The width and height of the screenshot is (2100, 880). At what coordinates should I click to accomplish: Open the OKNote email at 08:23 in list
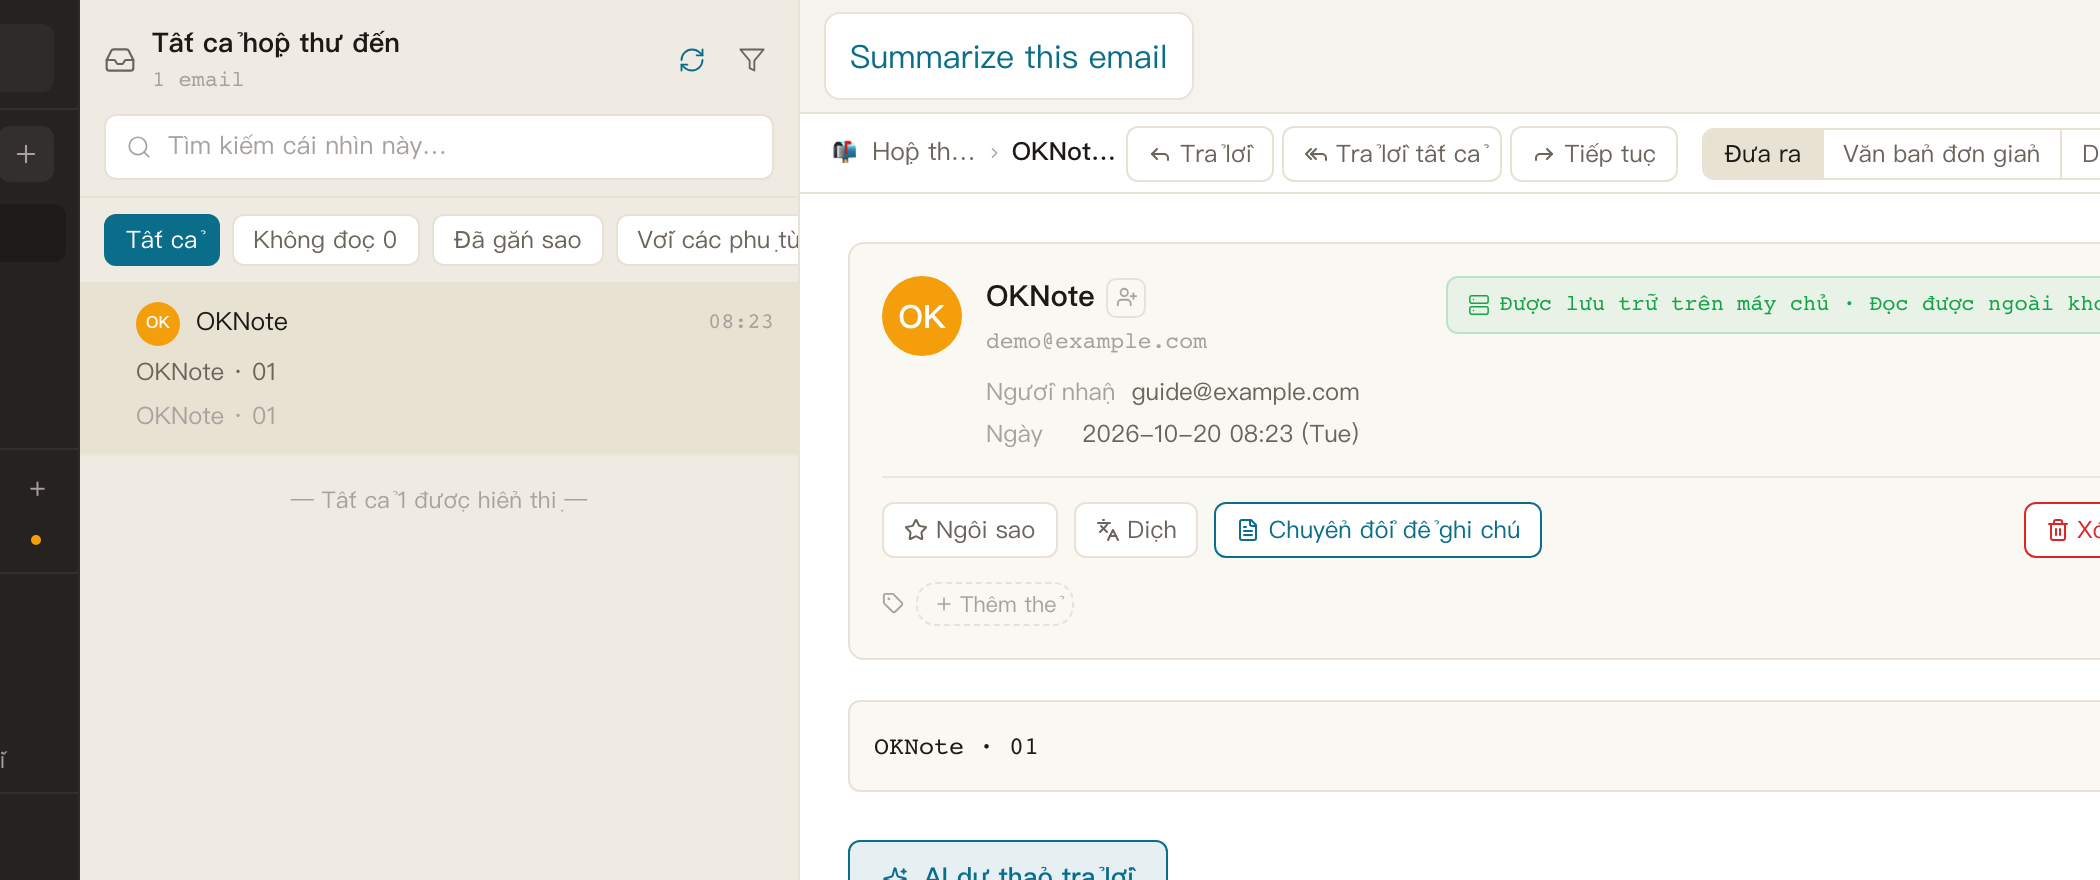pos(440,368)
